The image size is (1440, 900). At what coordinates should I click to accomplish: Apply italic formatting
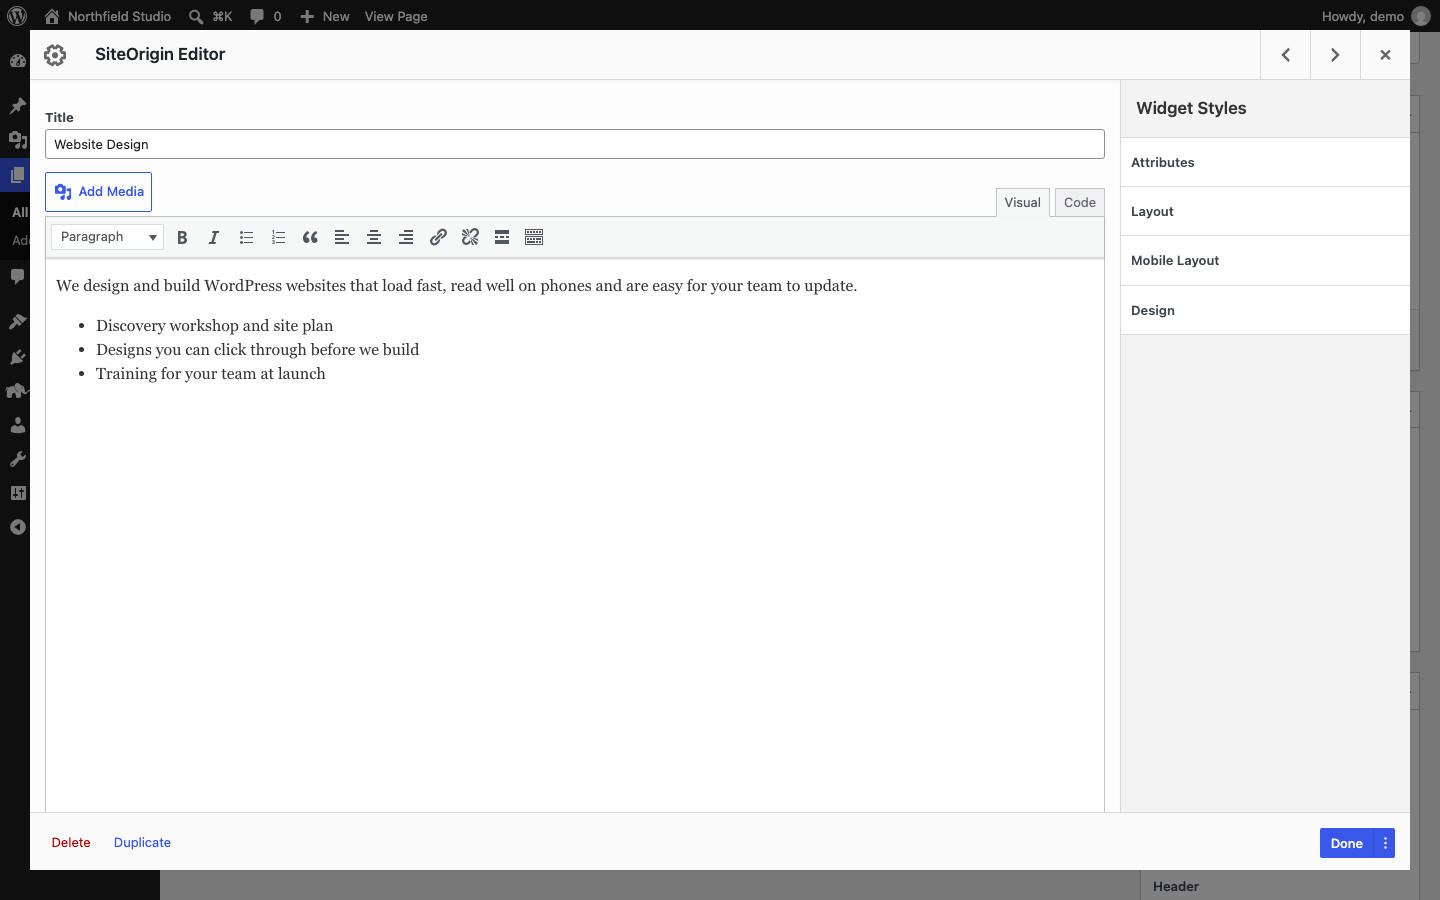pyautogui.click(x=214, y=237)
